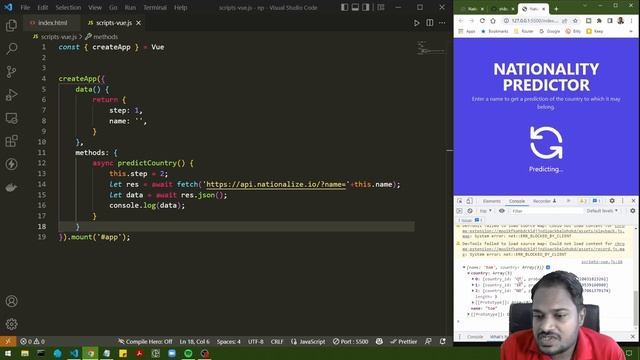This screenshot has height=360, width=640.
Task: Open the File menu
Action: point(25,7)
